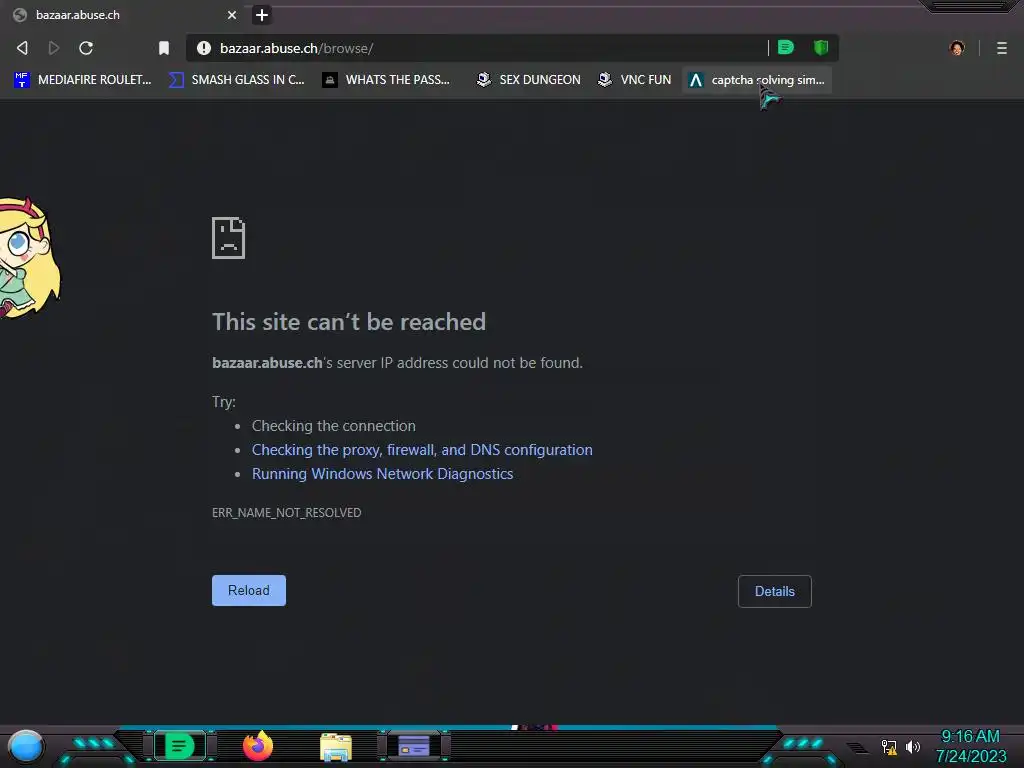The height and width of the screenshot is (768, 1024).
Task: Open Running Windows Network Diagnostics link
Action: [x=383, y=473]
